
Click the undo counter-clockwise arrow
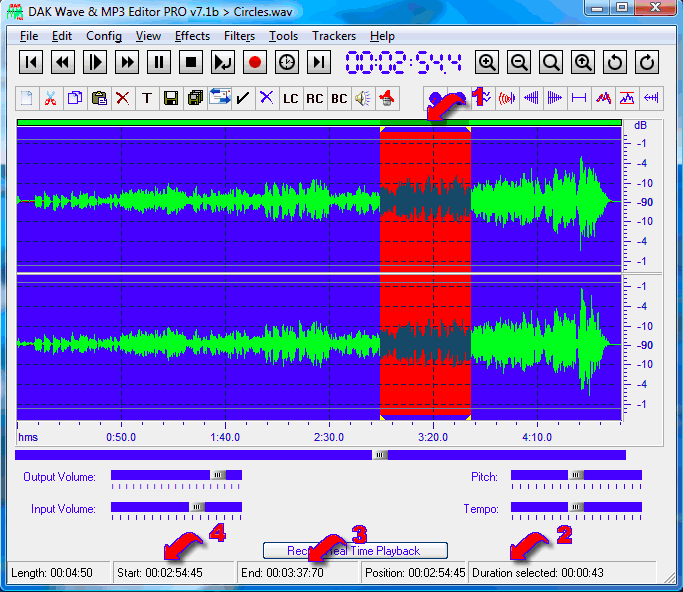(615, 62)
